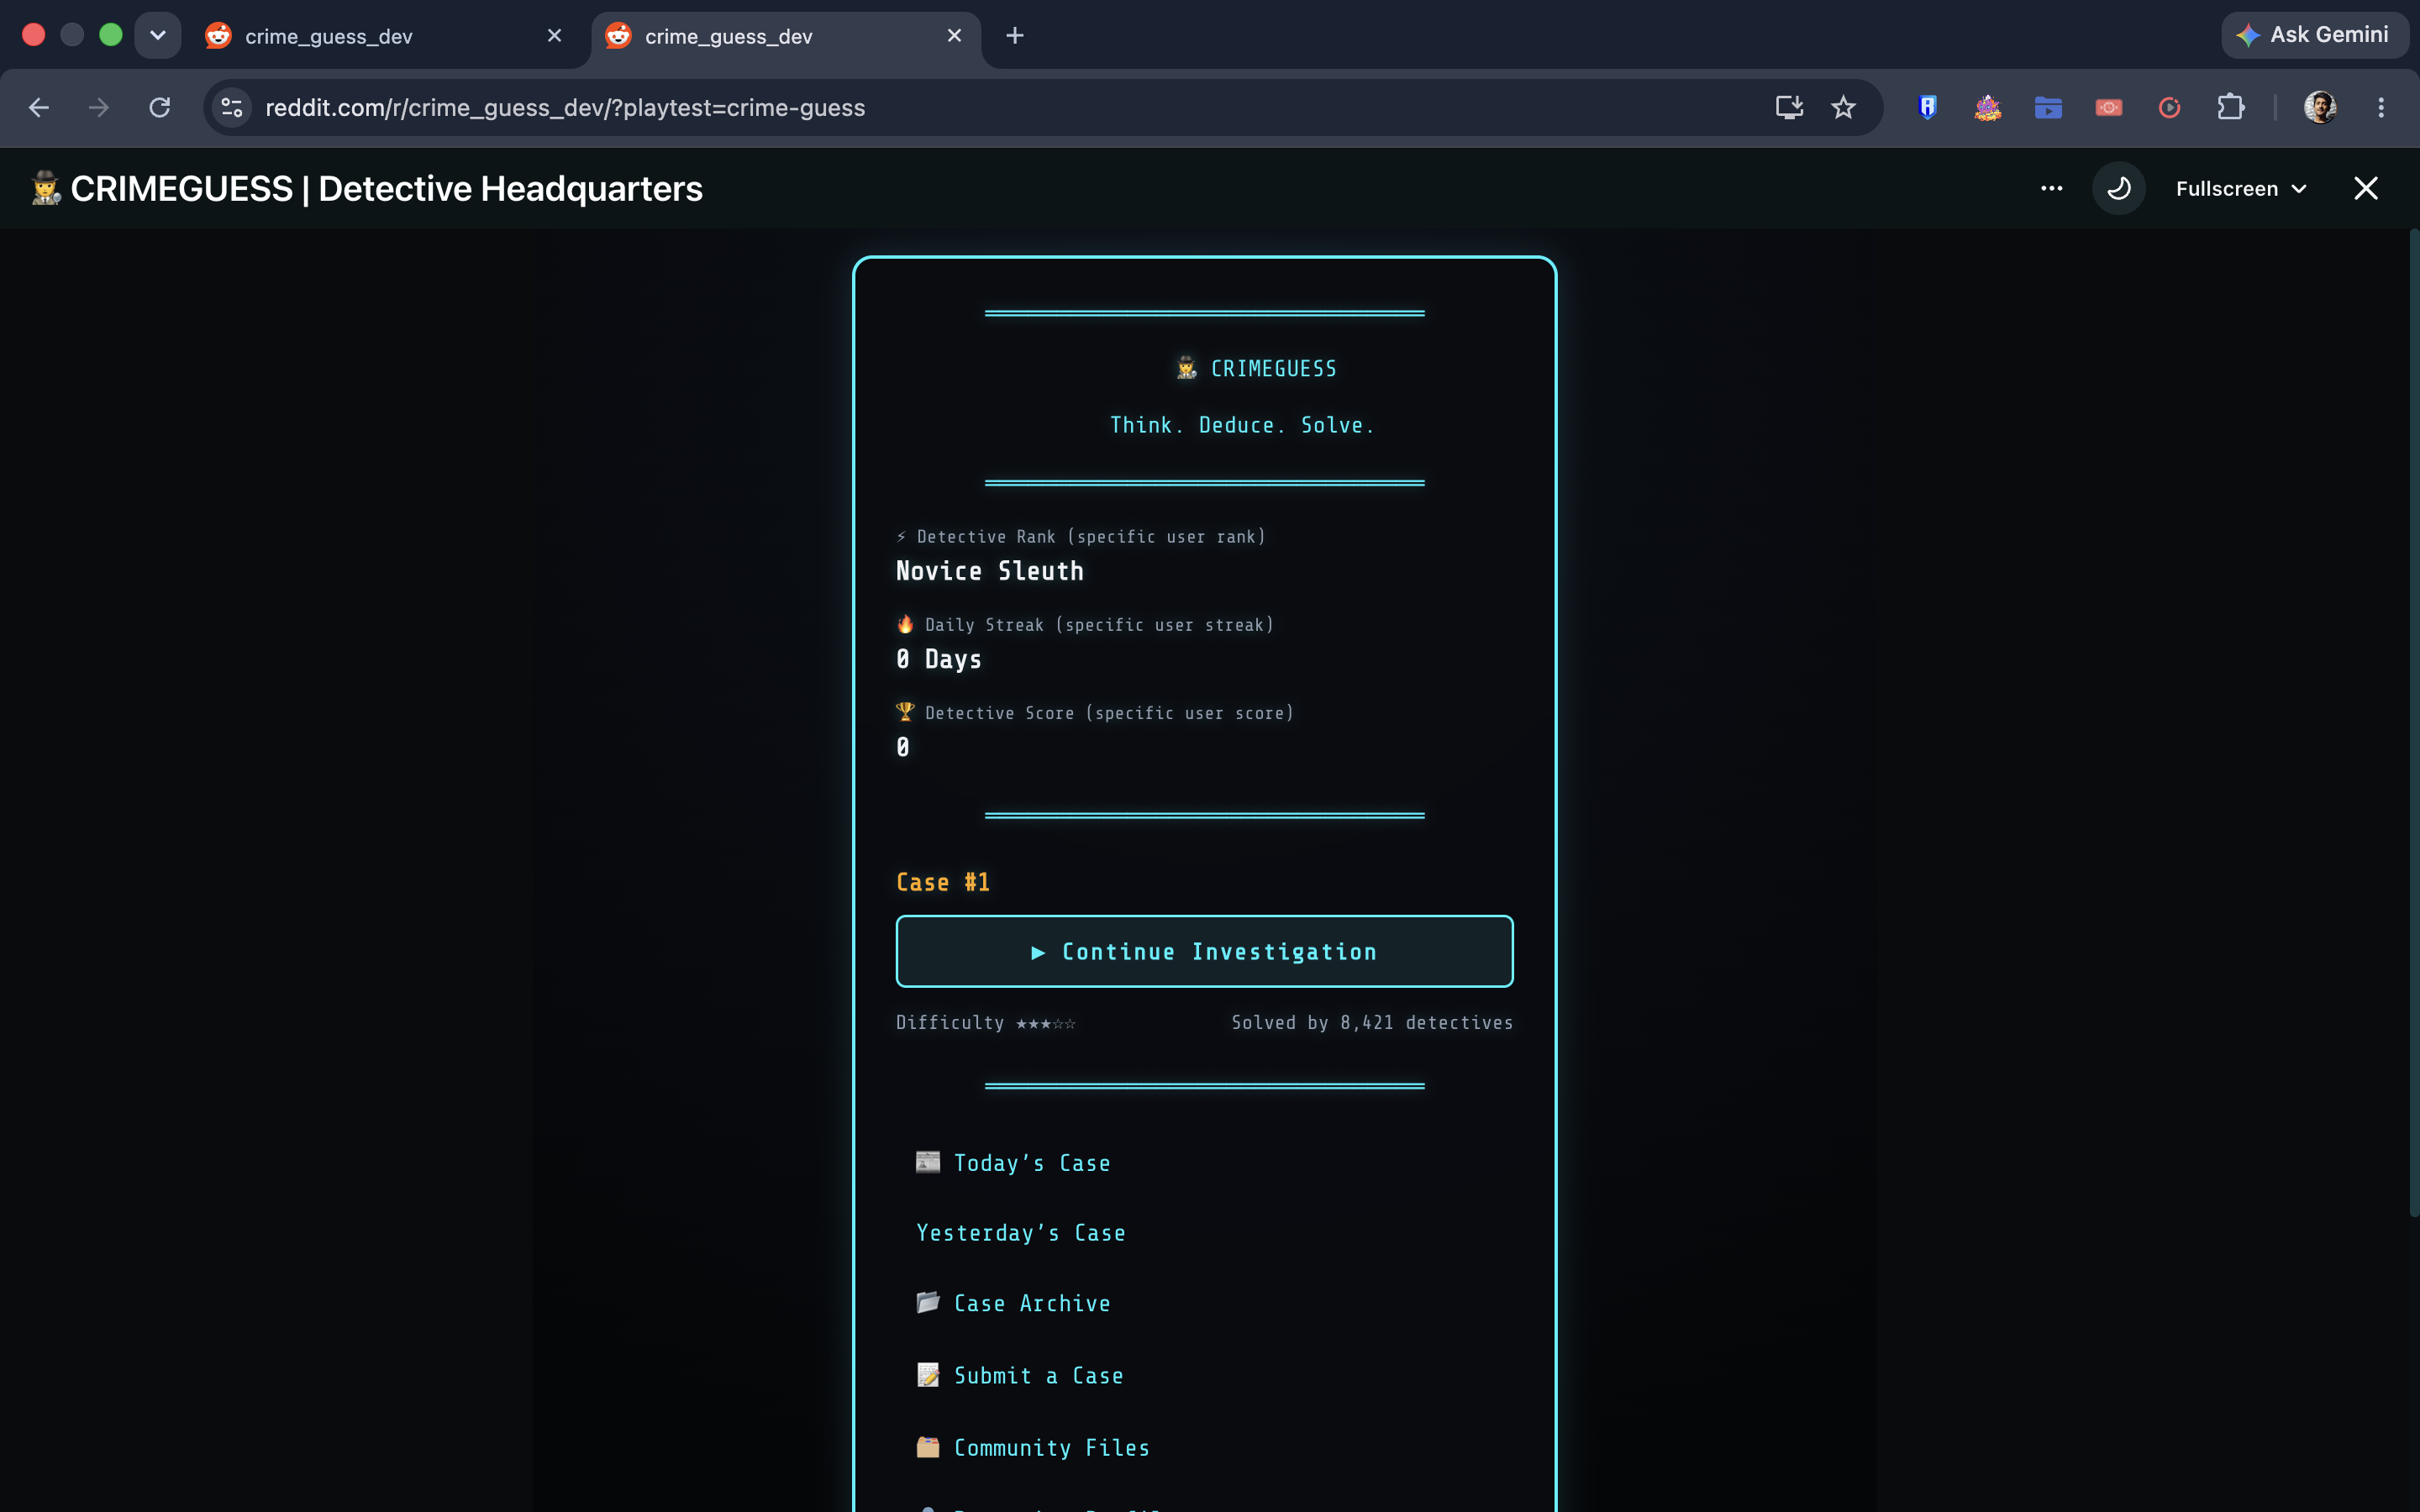Viewport: 2420px width, 1512px height.
Task: Toggle dark mode moon icon
Action: (x=2118, y=188)
